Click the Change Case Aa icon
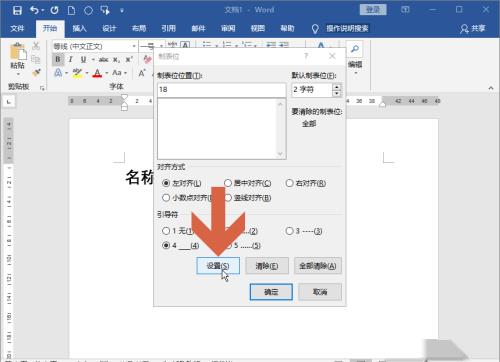 point(117,73)
